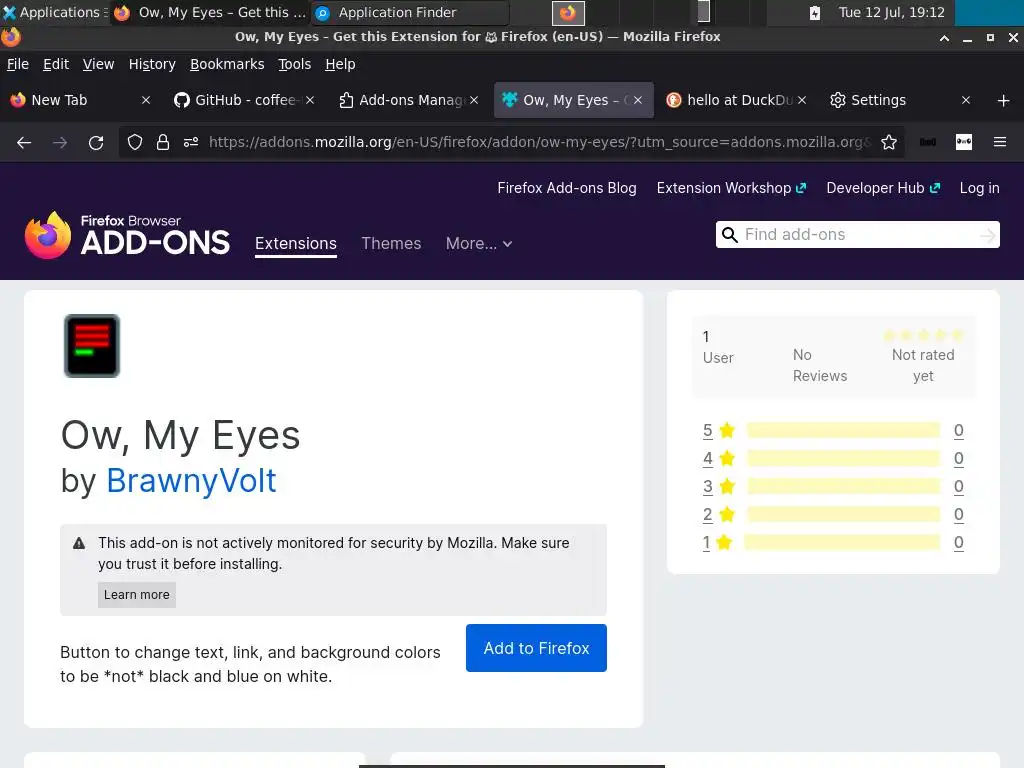Close the Settings tab
1024x768 pixels.
(966, 100)
